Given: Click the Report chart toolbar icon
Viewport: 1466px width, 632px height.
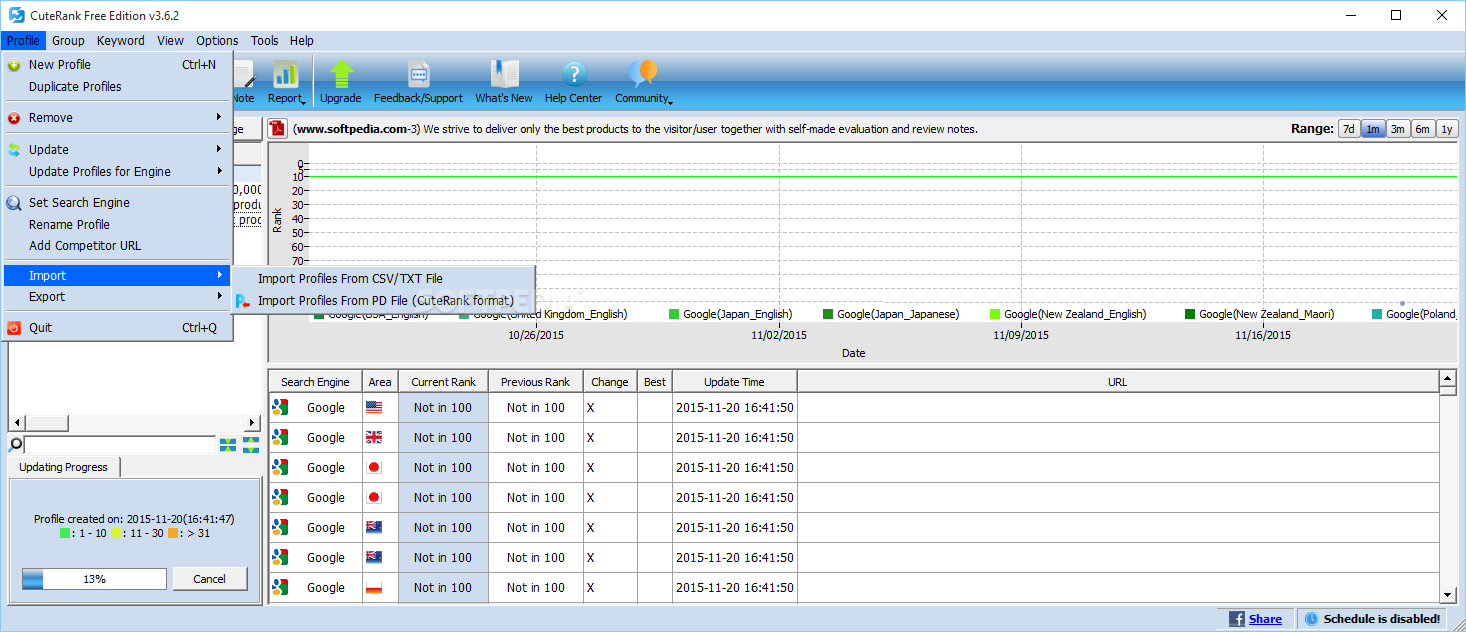Looking at the screenshot, I should [286, 73].
